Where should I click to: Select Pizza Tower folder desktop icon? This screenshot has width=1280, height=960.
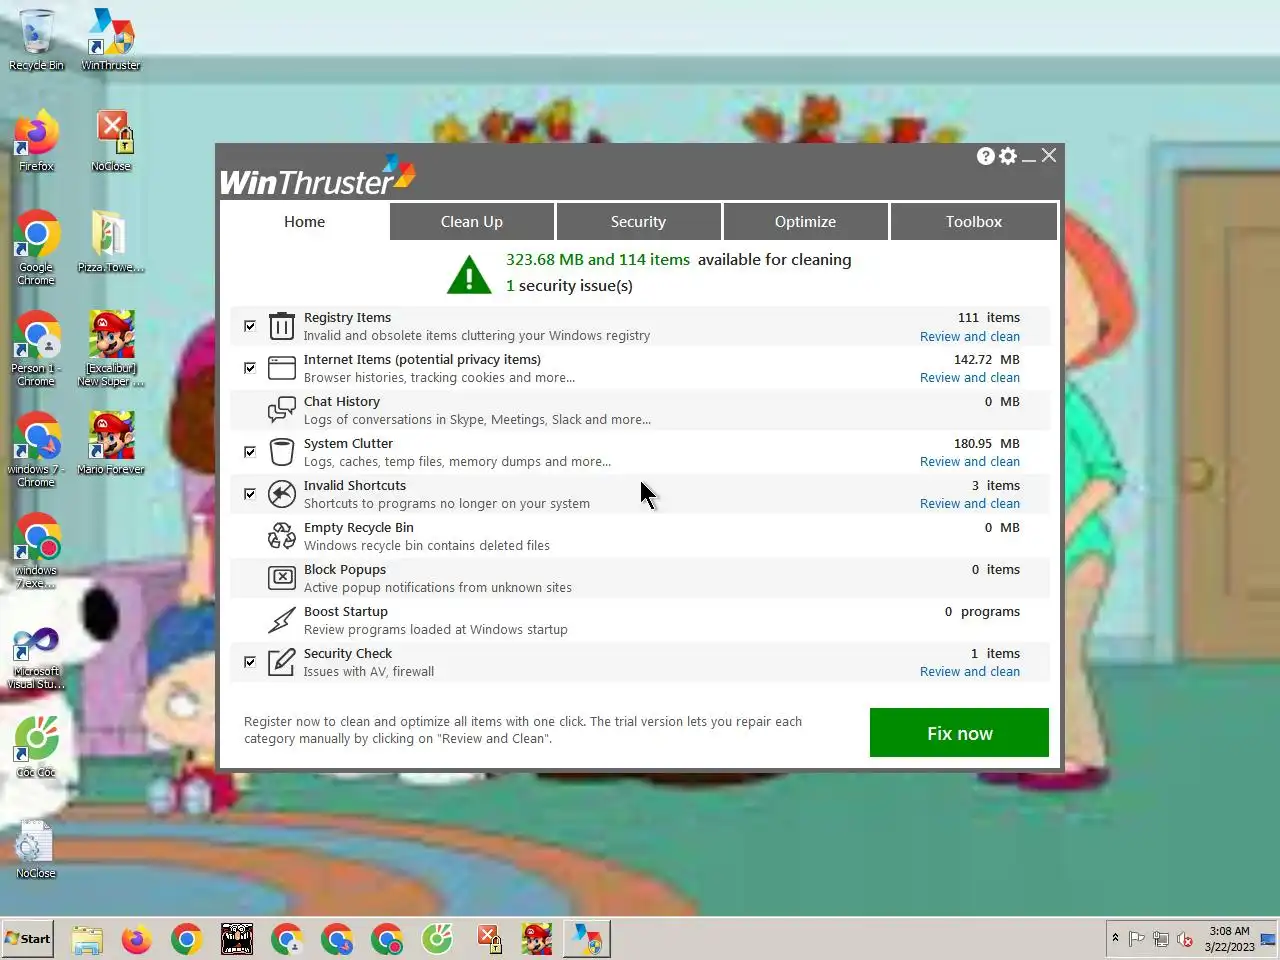(111, 242)
